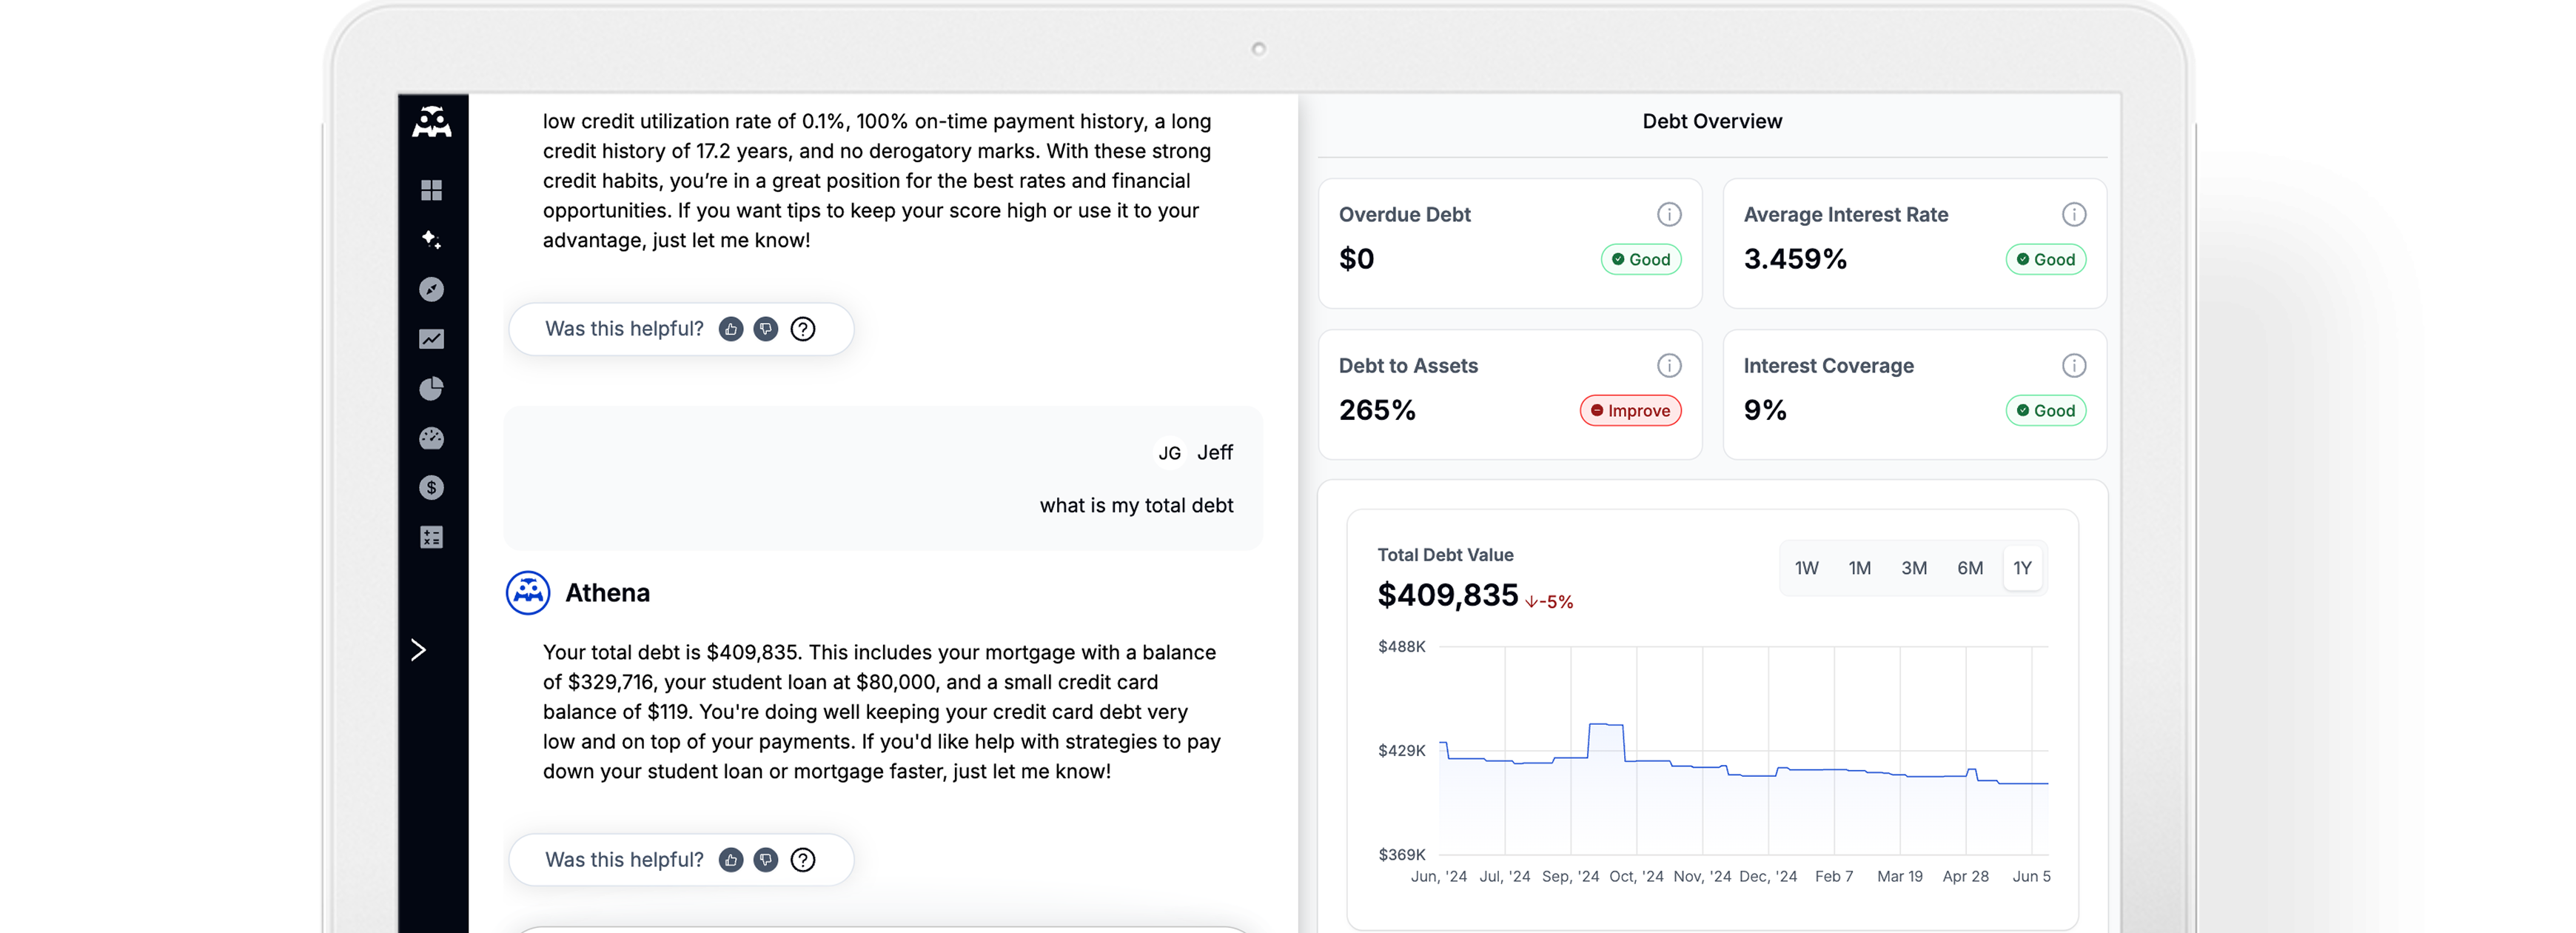
Task: Click the $488K axis label
Action: pos(1402,647)
